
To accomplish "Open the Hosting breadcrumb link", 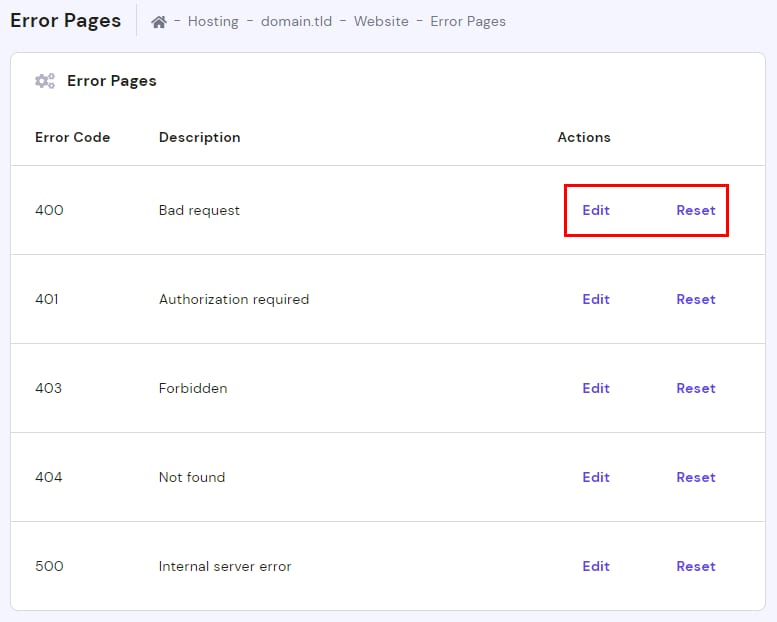I will 213,22.
